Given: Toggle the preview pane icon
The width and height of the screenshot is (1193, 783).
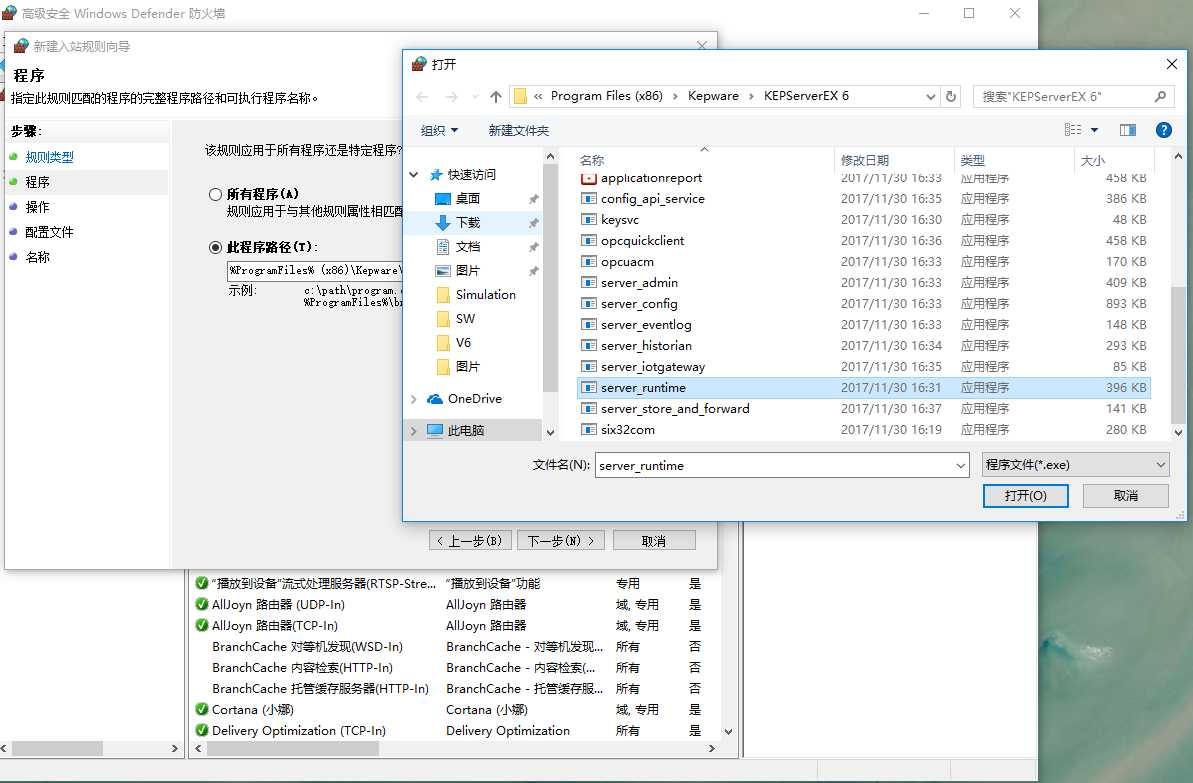Looking at the screenshot, I should point(1128,130).
